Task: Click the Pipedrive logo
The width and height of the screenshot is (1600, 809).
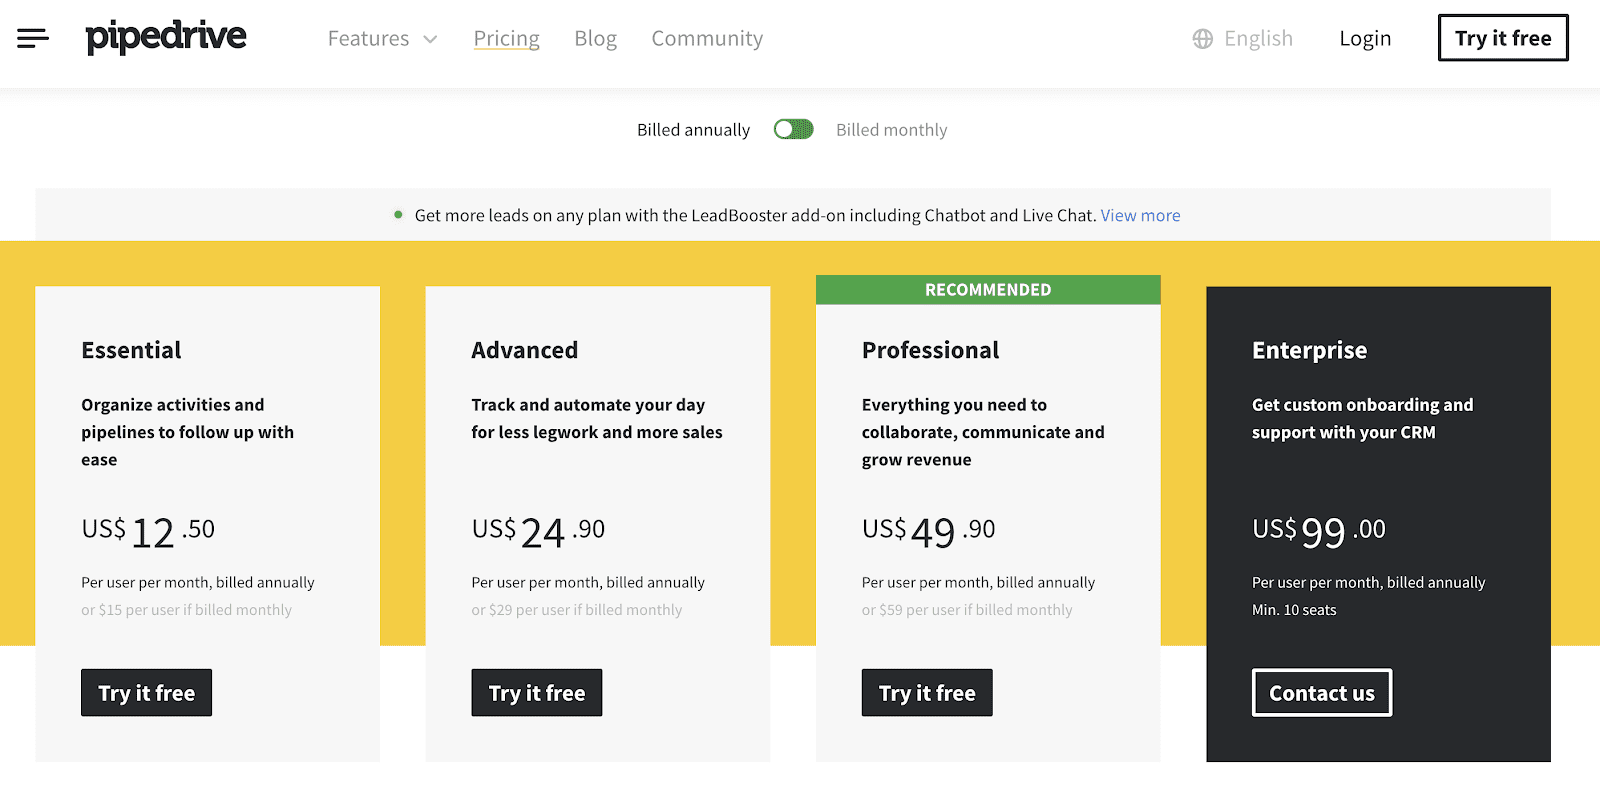Action: coord(166,37)
